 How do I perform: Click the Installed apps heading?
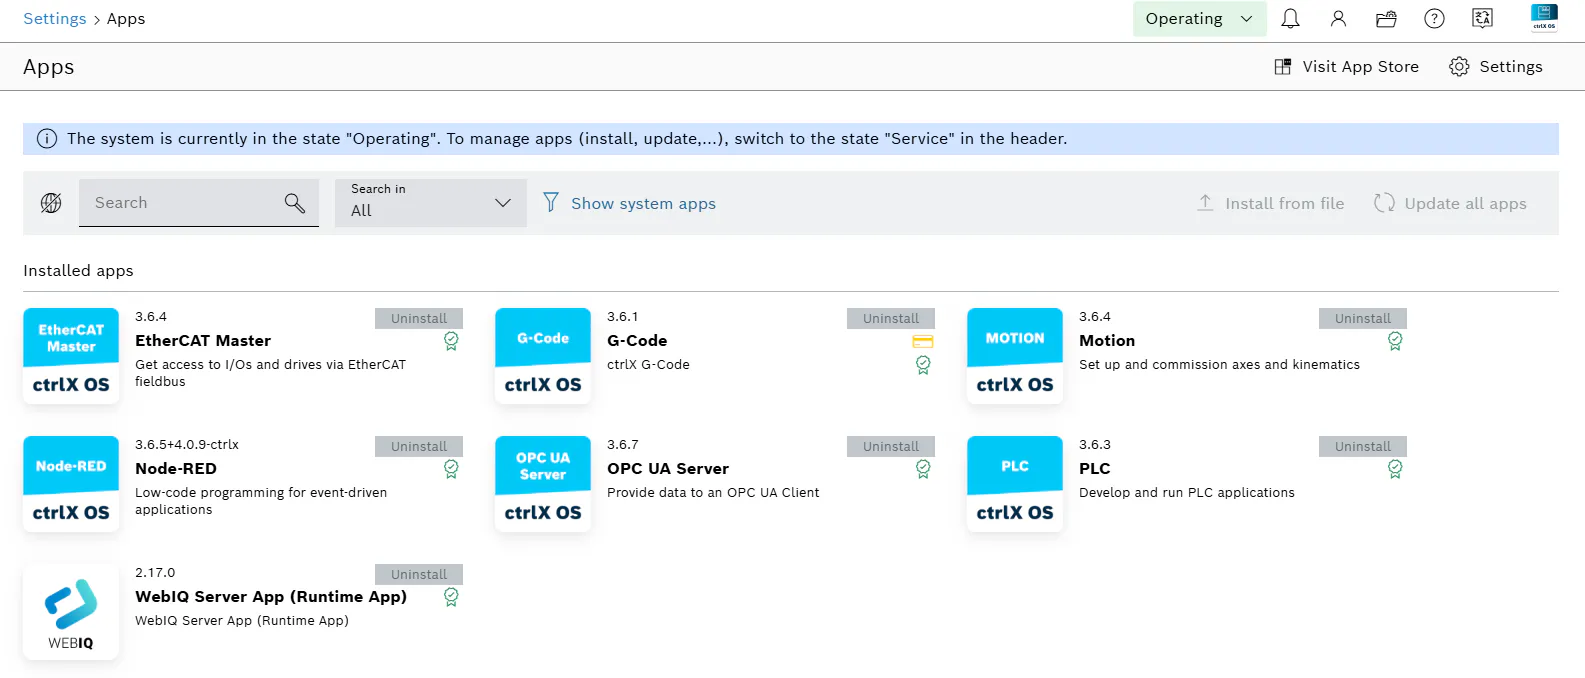[x=78, y=271]
